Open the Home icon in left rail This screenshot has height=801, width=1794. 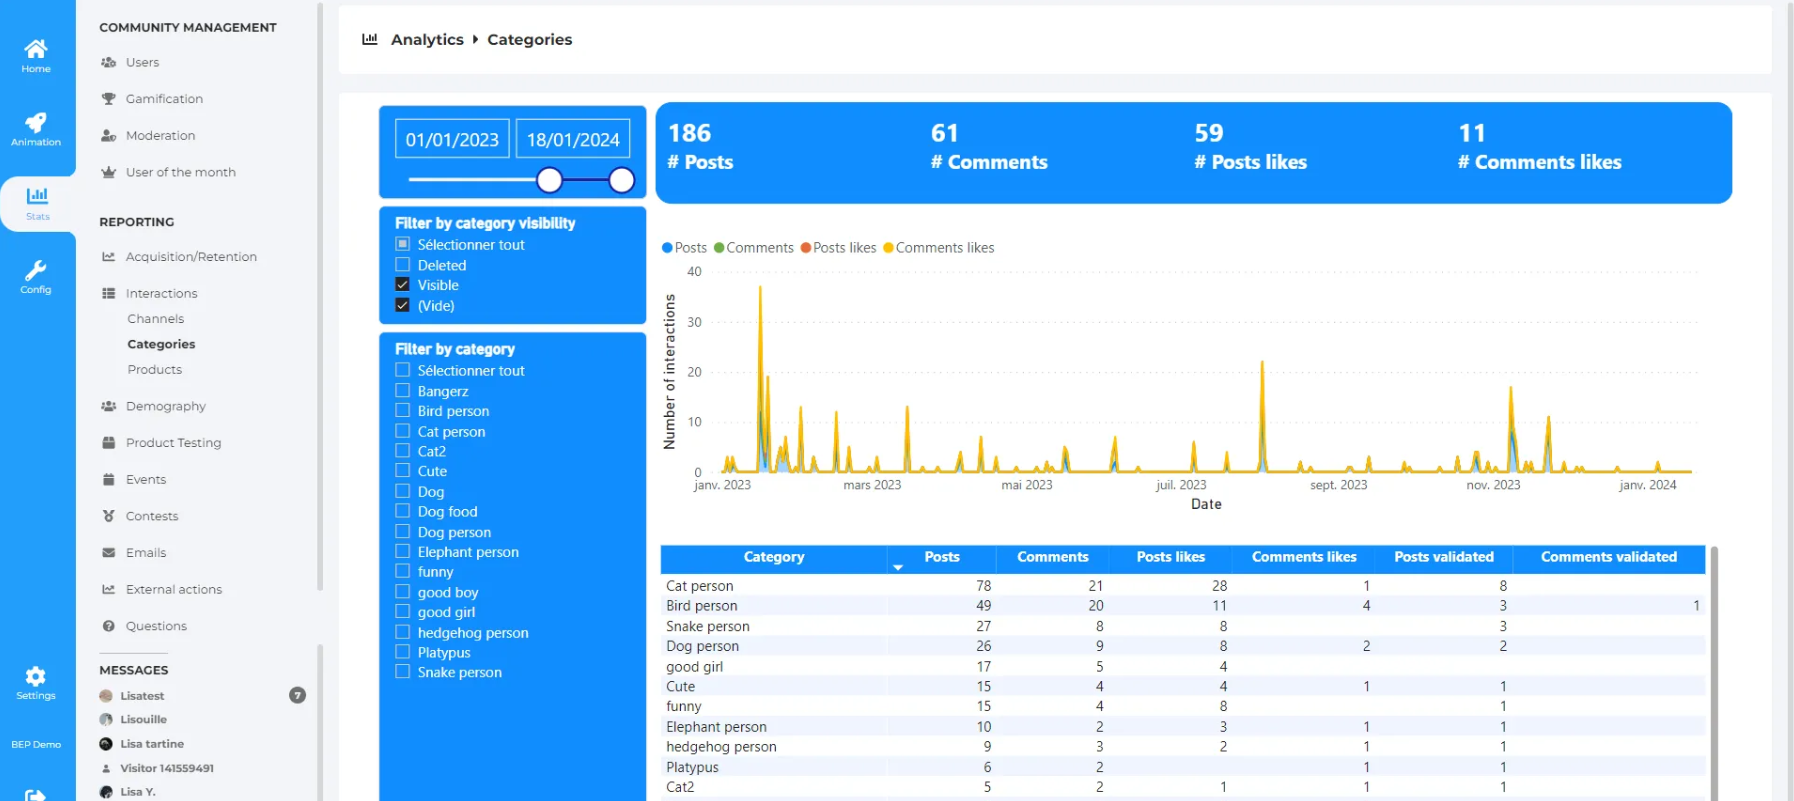(36, 50)
